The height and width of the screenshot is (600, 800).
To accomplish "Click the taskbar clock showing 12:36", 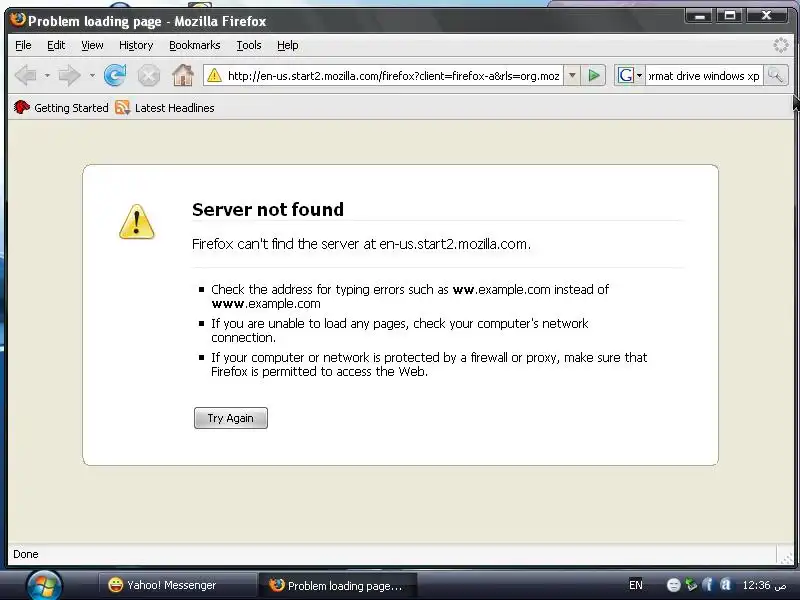I will pos(764,585).
